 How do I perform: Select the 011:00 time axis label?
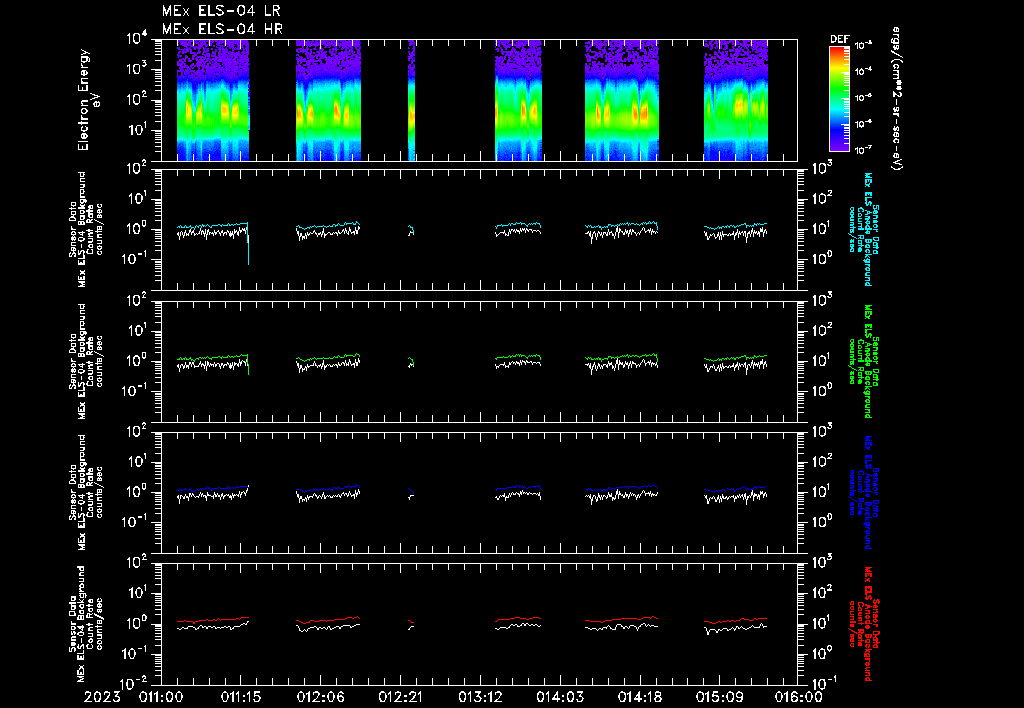coord(161,697)
